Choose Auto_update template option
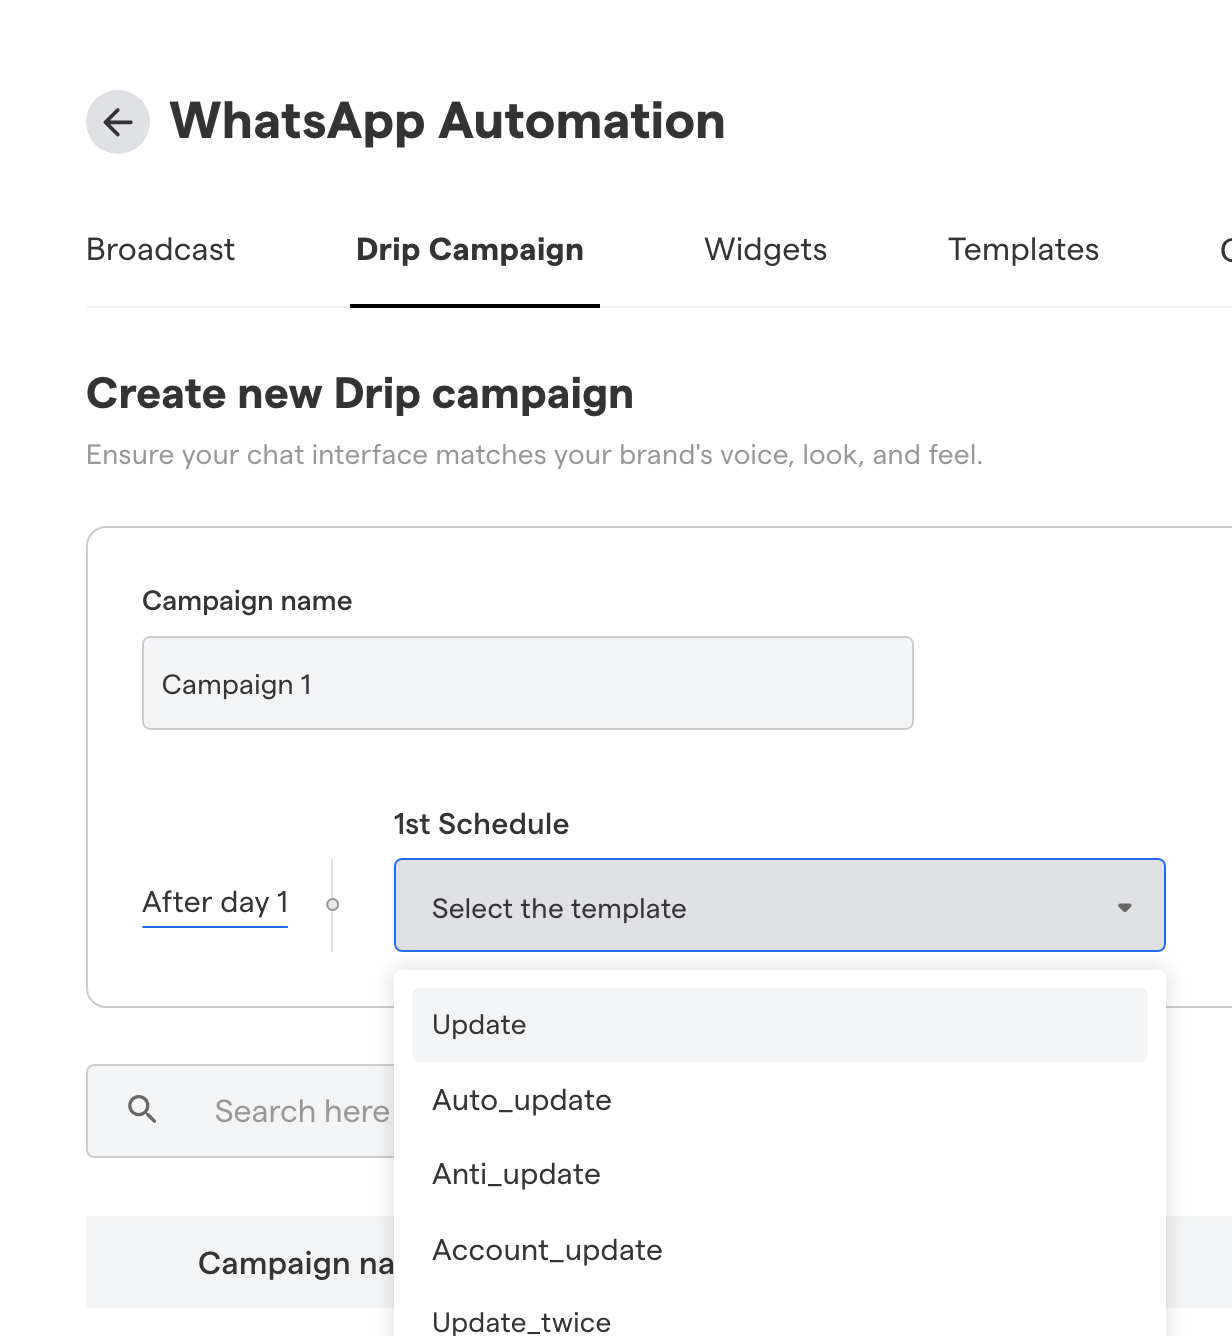Viewport: 1232px width, 1336px height. pyautogui.click(x=521, y=1100)
